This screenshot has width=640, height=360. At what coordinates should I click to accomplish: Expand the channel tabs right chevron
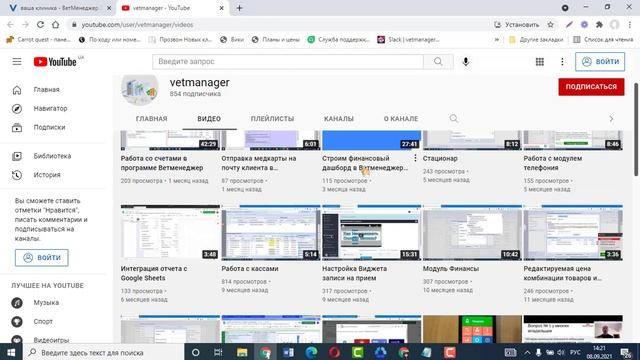[611, 119]
